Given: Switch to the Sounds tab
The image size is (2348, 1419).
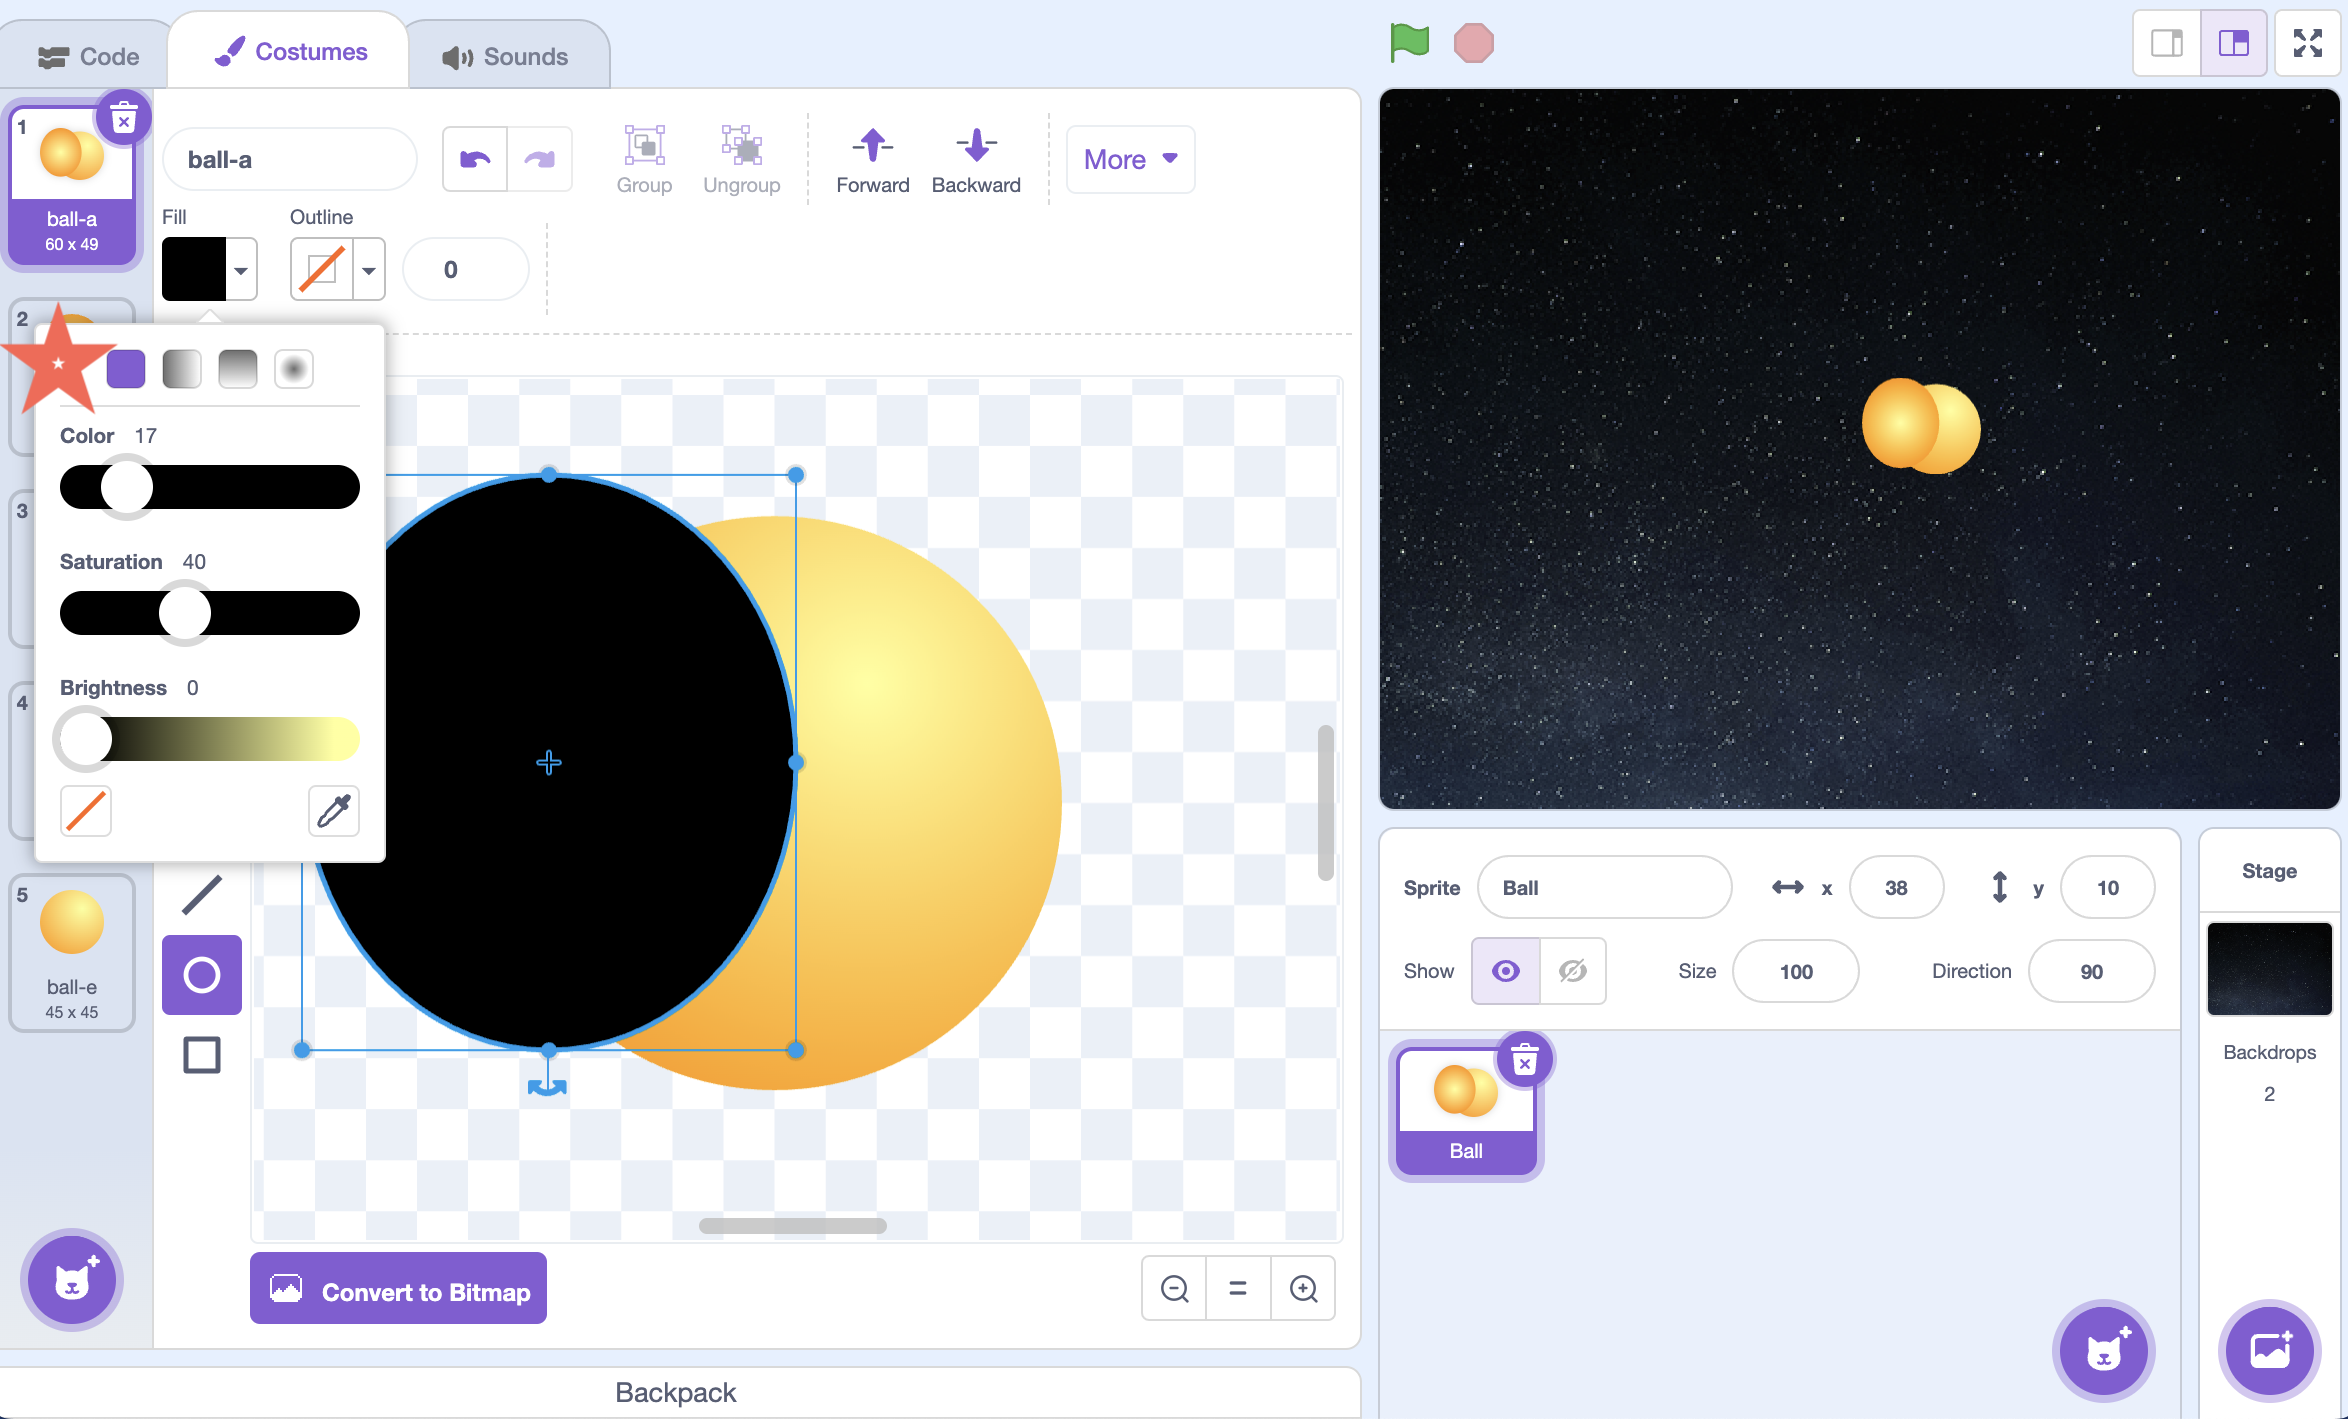Looking at the screenshot, I should [509, 55].
